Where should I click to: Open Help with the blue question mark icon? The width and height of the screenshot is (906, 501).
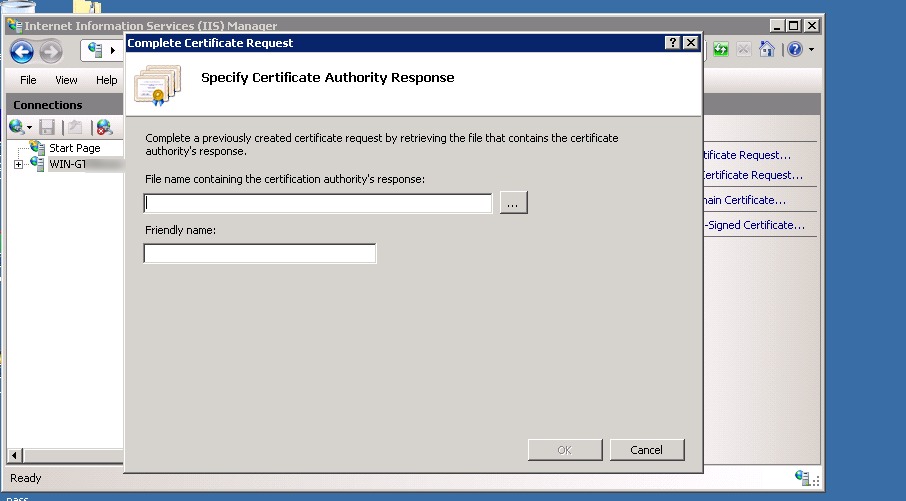(x=795, y=50)
